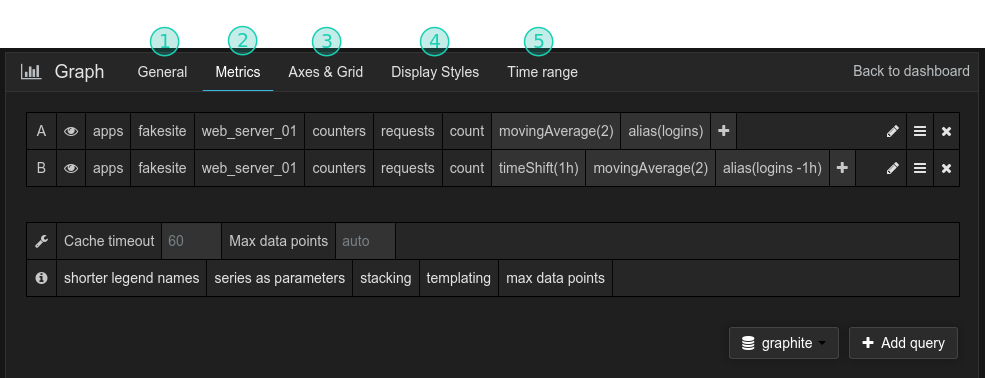This screenshot has width=985, height=378.
Task: Click the Cache timeout input field
Action: pos(191,240)
